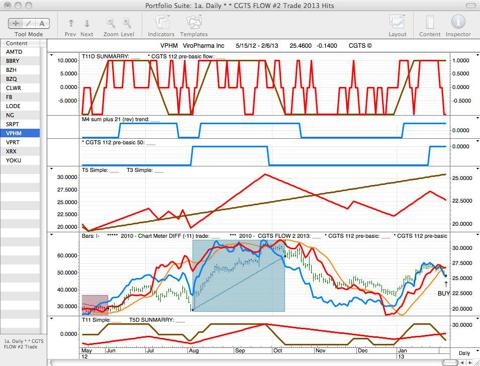Go to the next chart with Next
480x366 pixels.
pyautogui.click(x=87, y=27)
